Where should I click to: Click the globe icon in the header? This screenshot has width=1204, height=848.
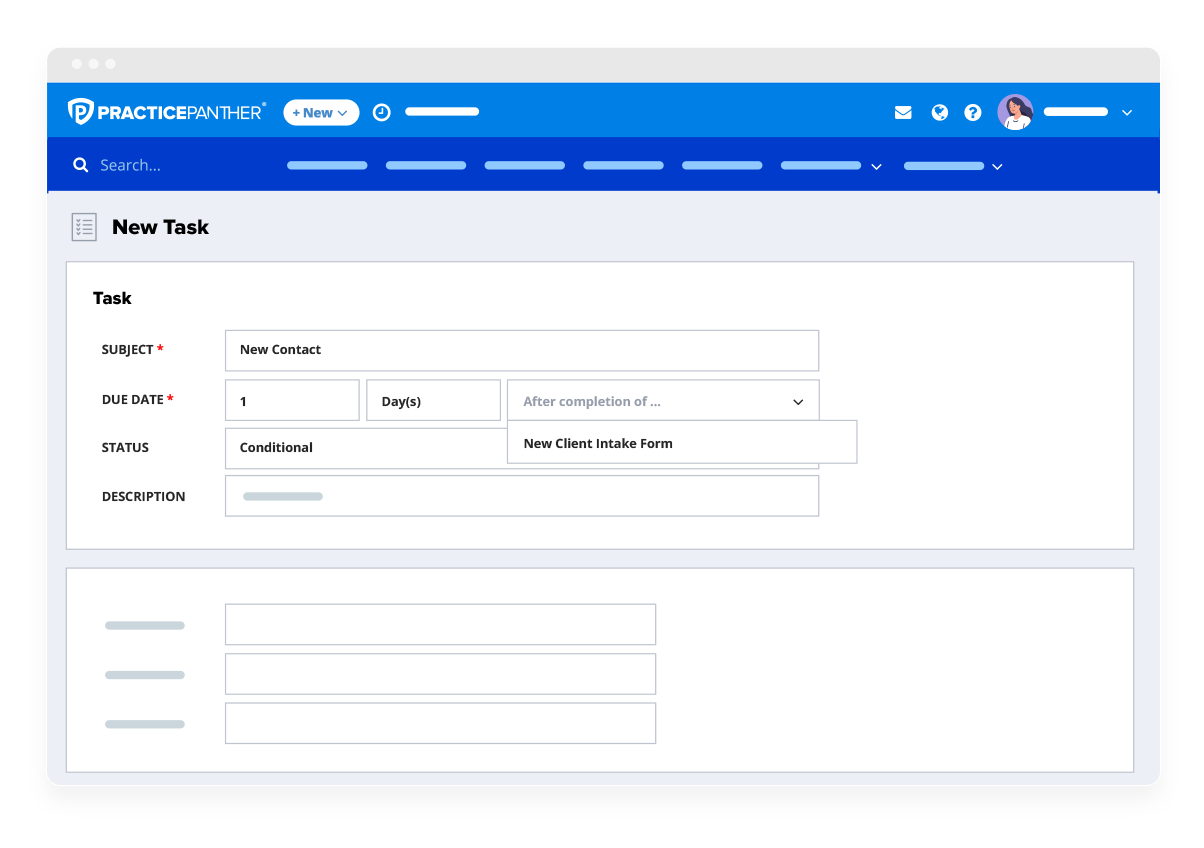(x=939, y=112)
